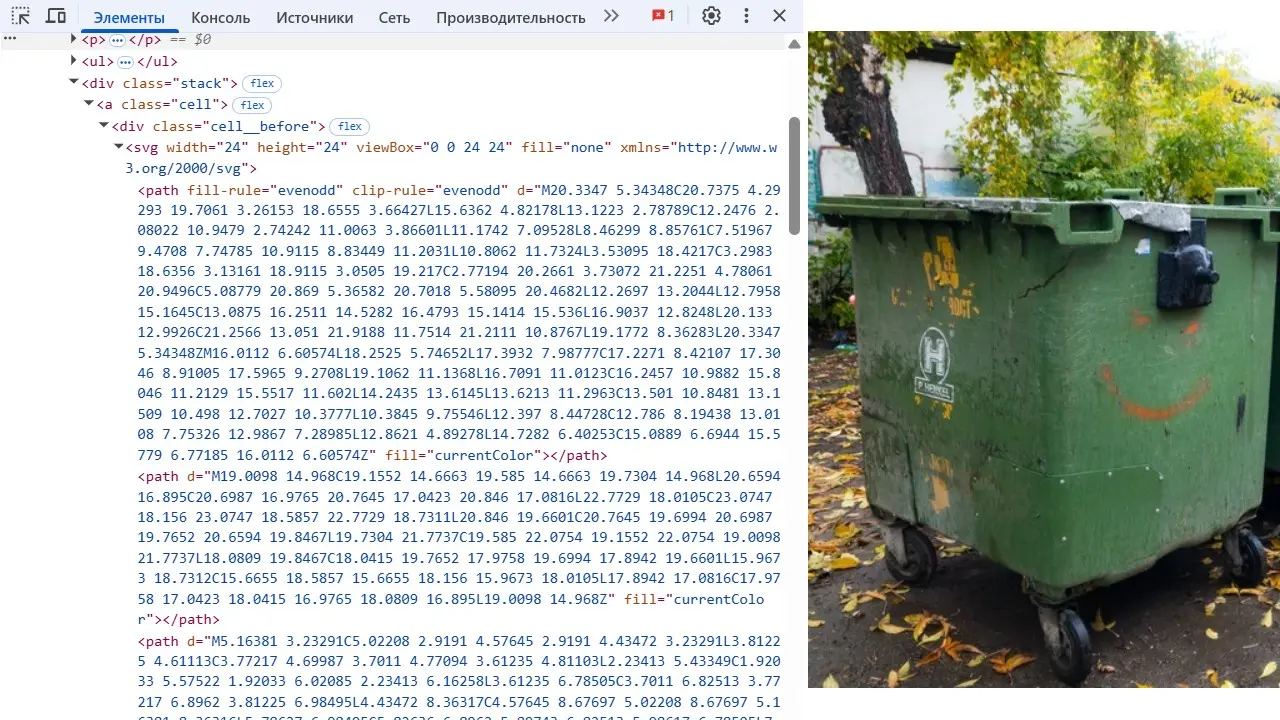The image size is (1280, 720).
Task: Click the viewBox="0 0 24 24" attribute
Action: click(x=434, y=147)
